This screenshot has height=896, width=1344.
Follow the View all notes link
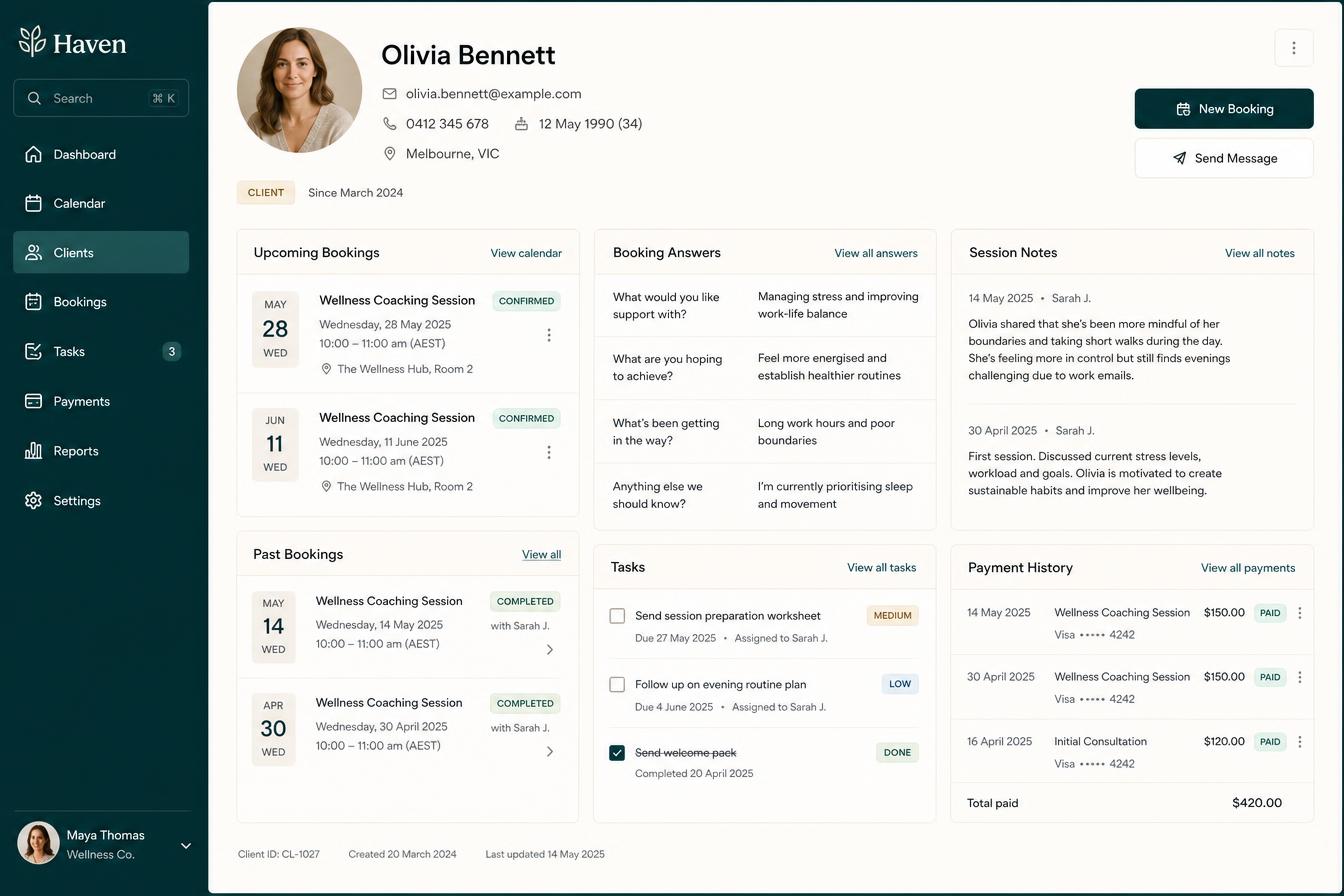click(x=1260, y=253)
